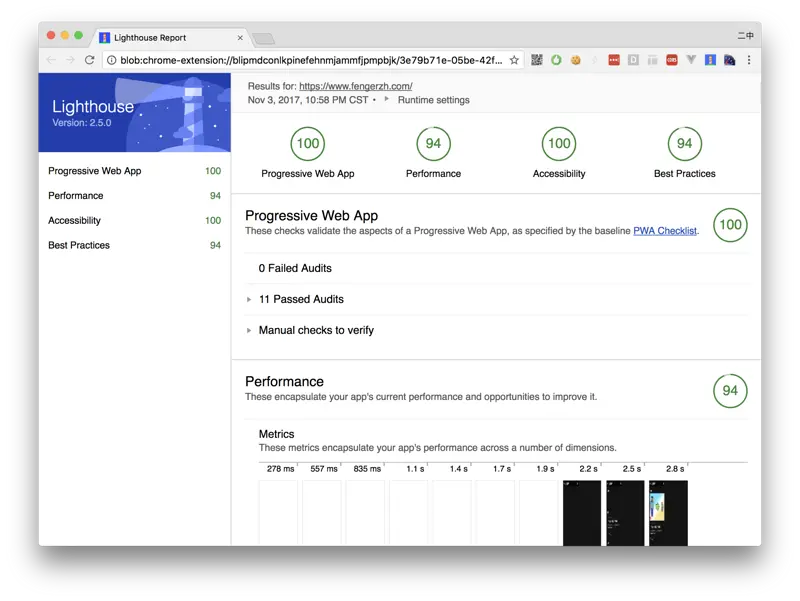Open the PWA Checklist link
The image size is (800, 601).
665,231
